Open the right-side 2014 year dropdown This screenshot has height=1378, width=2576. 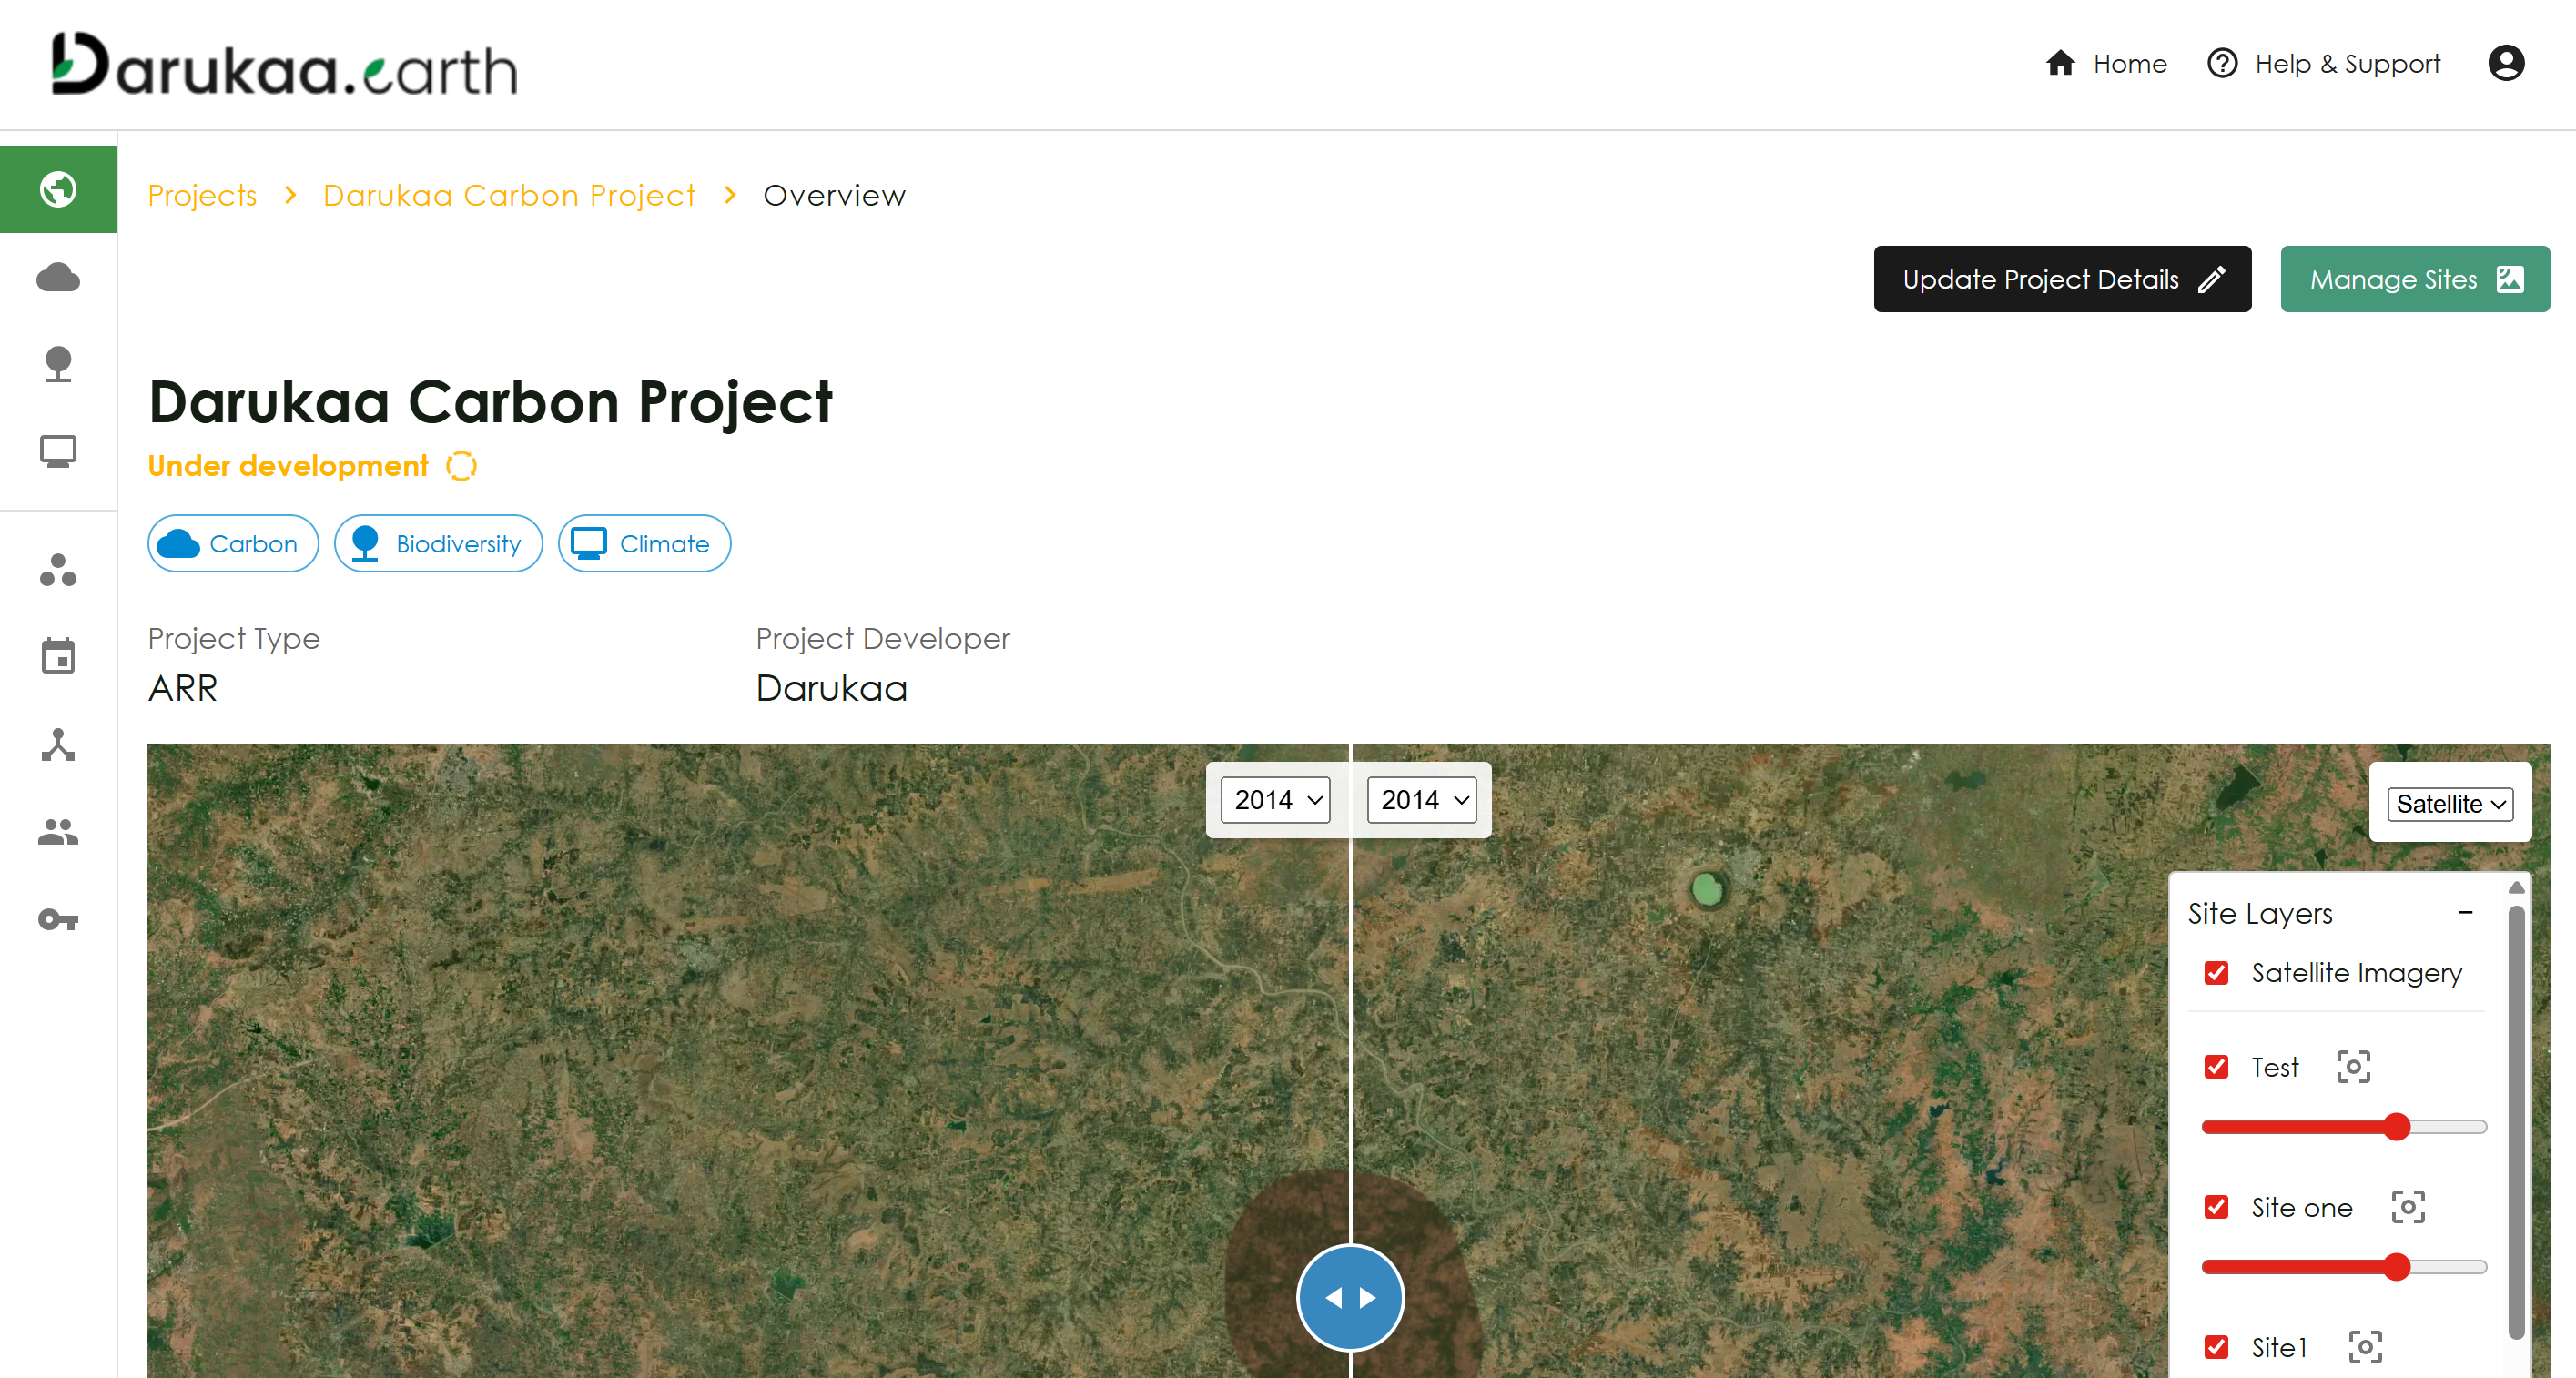click(1422, 800)
